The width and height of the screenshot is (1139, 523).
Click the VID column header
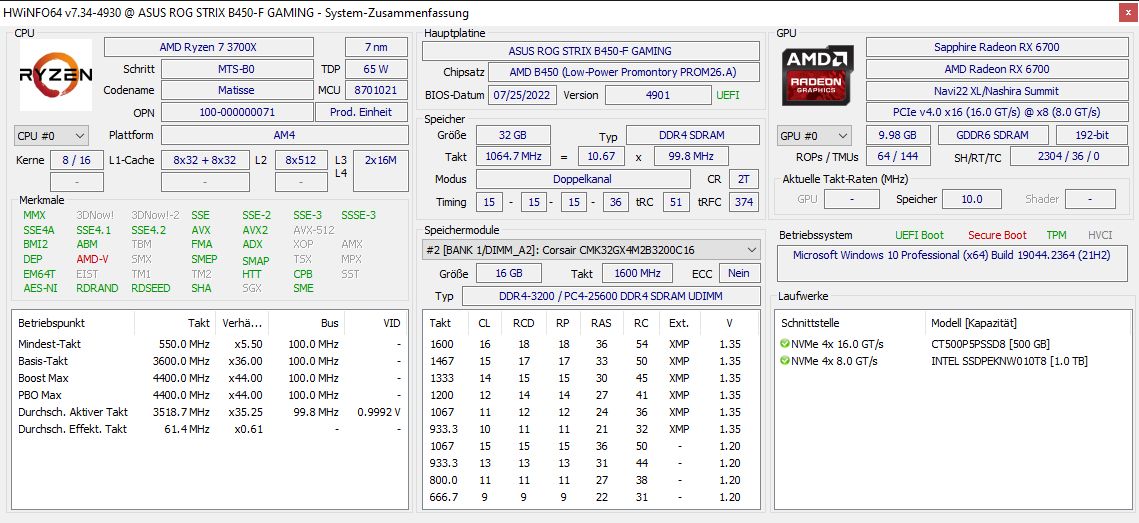pos(392,323)
